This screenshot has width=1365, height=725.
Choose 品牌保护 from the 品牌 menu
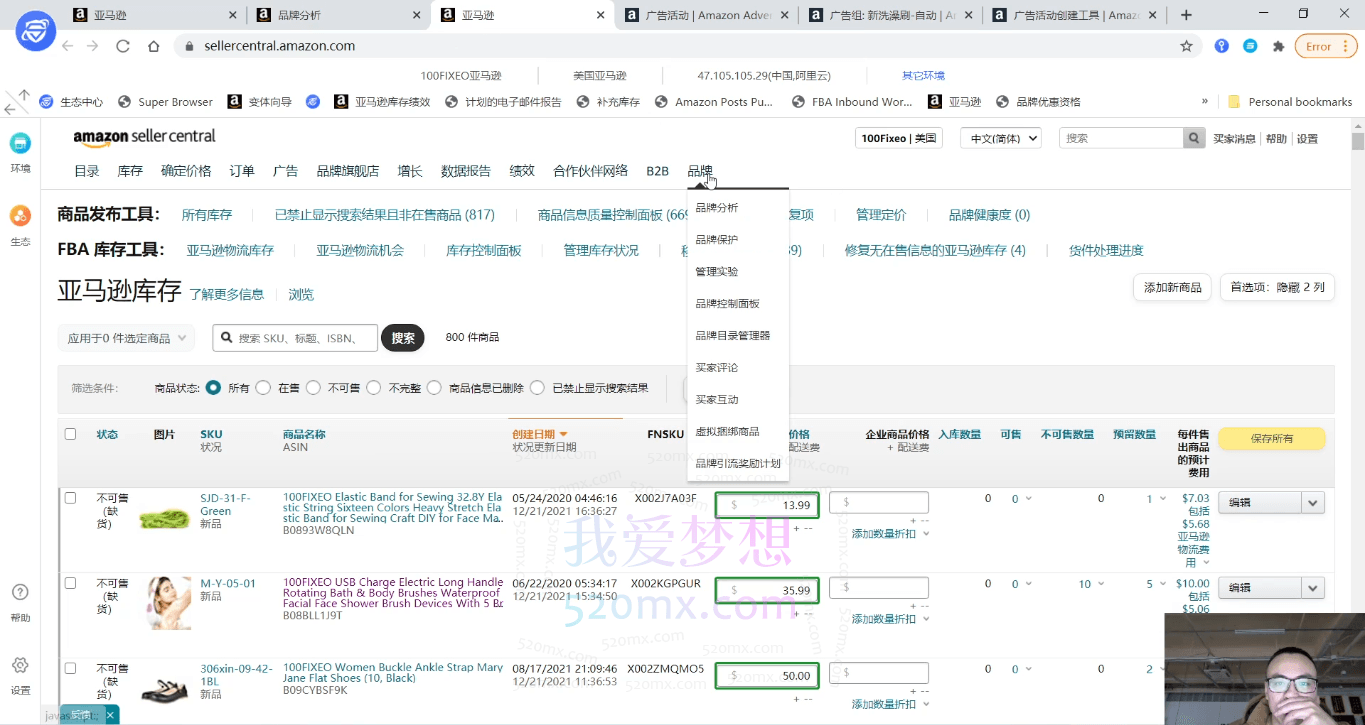(x=717, y=240)
